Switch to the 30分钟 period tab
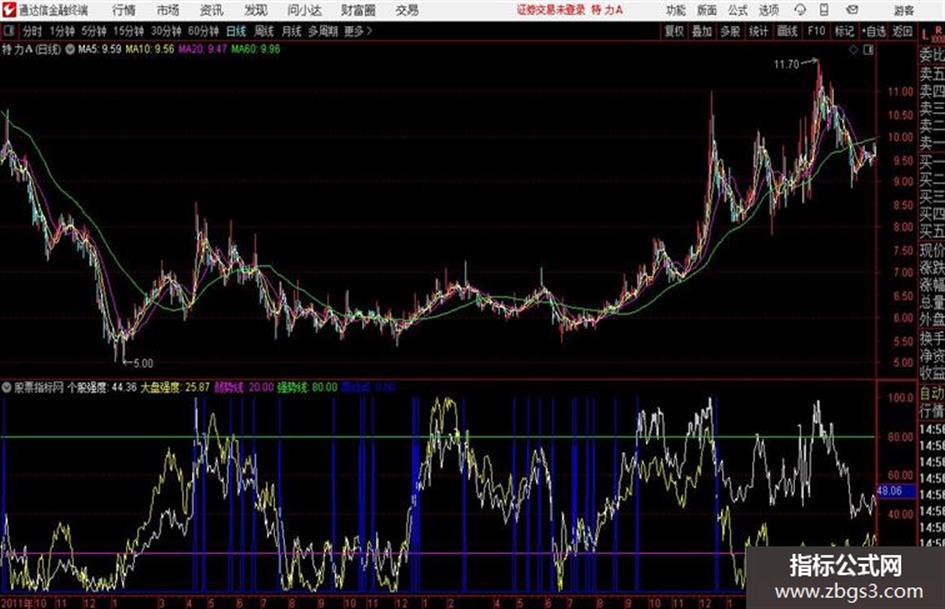Viewport: 945px width, 609px height. 166,31
